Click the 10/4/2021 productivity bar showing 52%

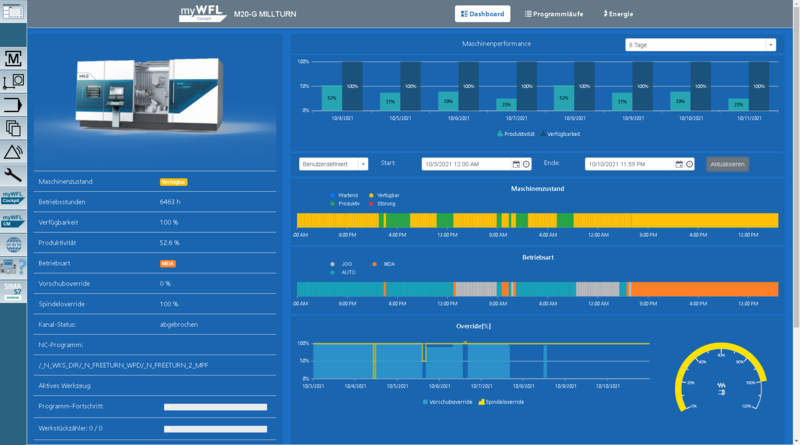pyautogui.click(x=332, y=98)
